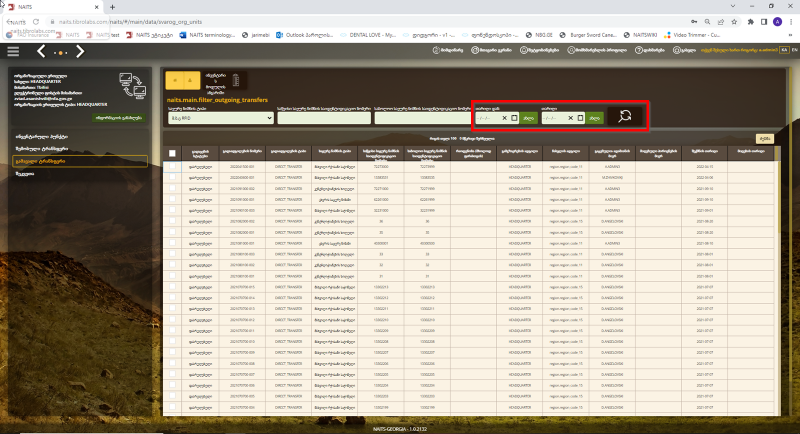The image size is (800, 434).
Task: Click the dark toolbar button with tag icon
Action: 224,82
